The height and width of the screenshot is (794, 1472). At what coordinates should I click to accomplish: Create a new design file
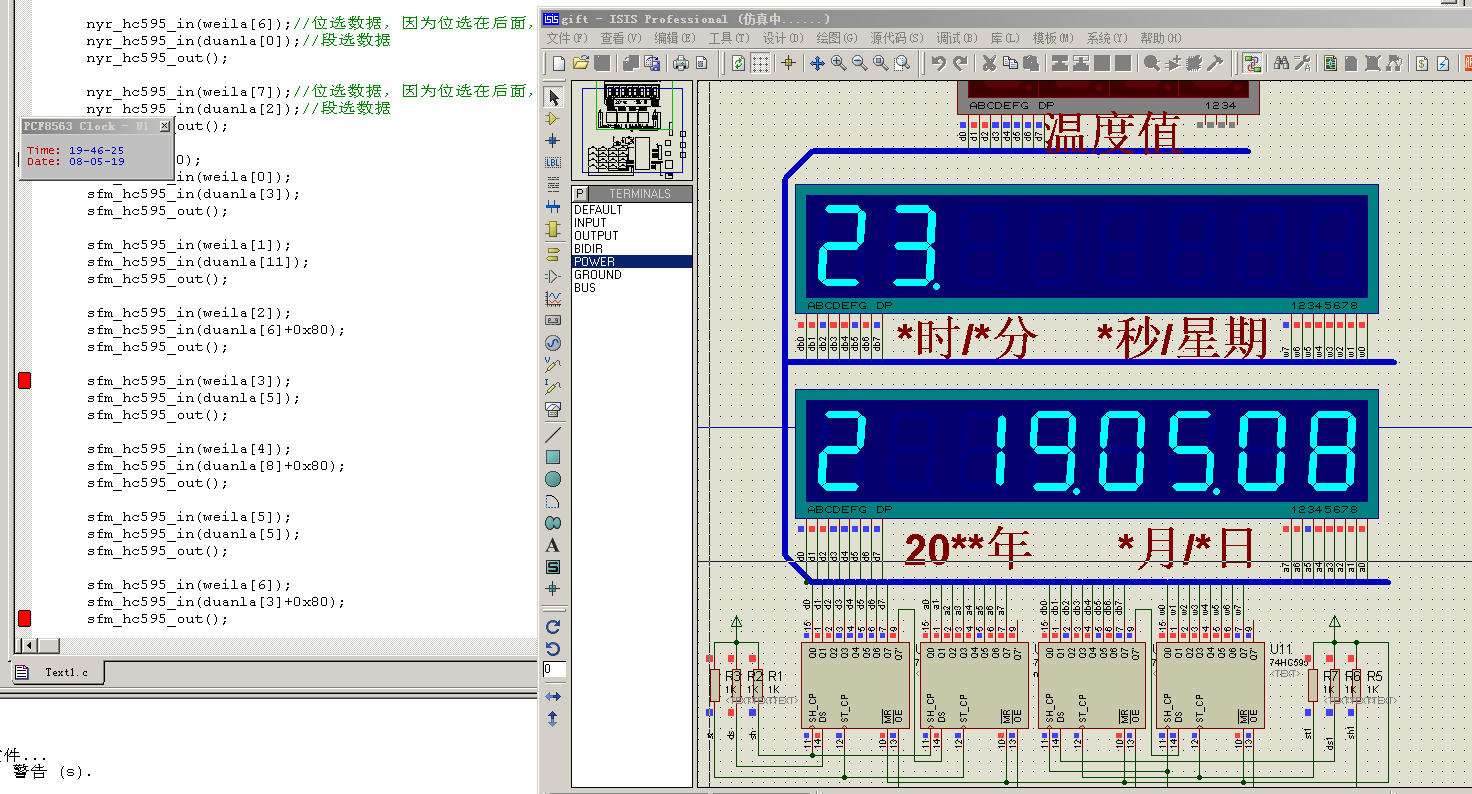[559, 63]
